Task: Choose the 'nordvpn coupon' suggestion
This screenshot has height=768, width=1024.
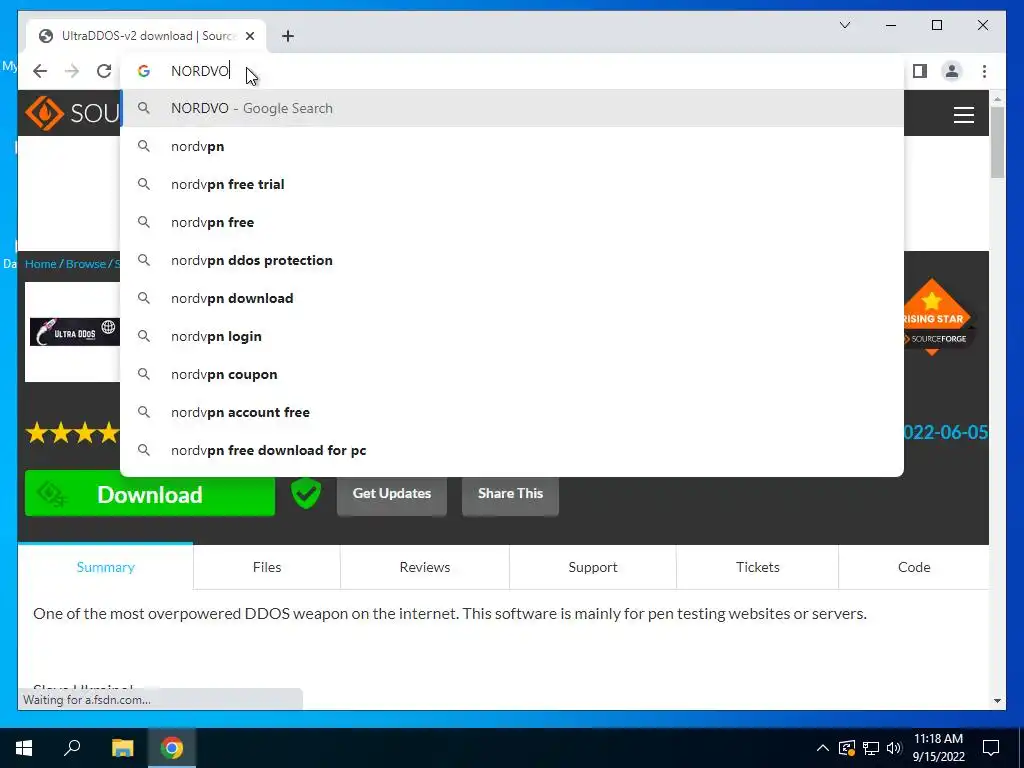Action: pos(512,374)
